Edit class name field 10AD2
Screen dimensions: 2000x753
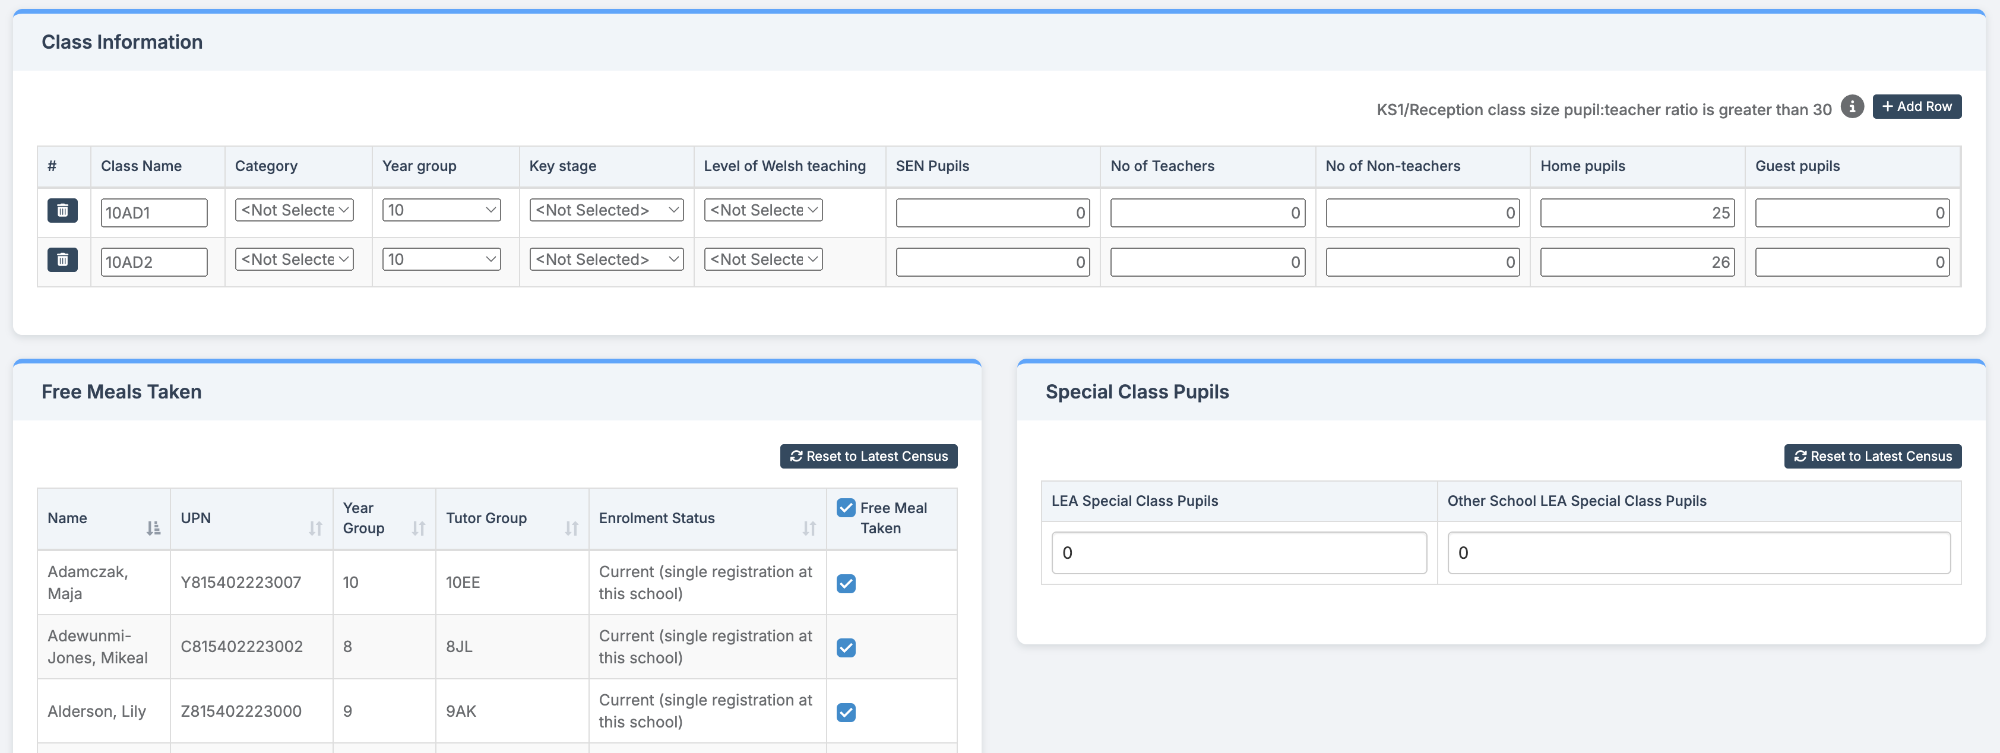tap(154, 262)
